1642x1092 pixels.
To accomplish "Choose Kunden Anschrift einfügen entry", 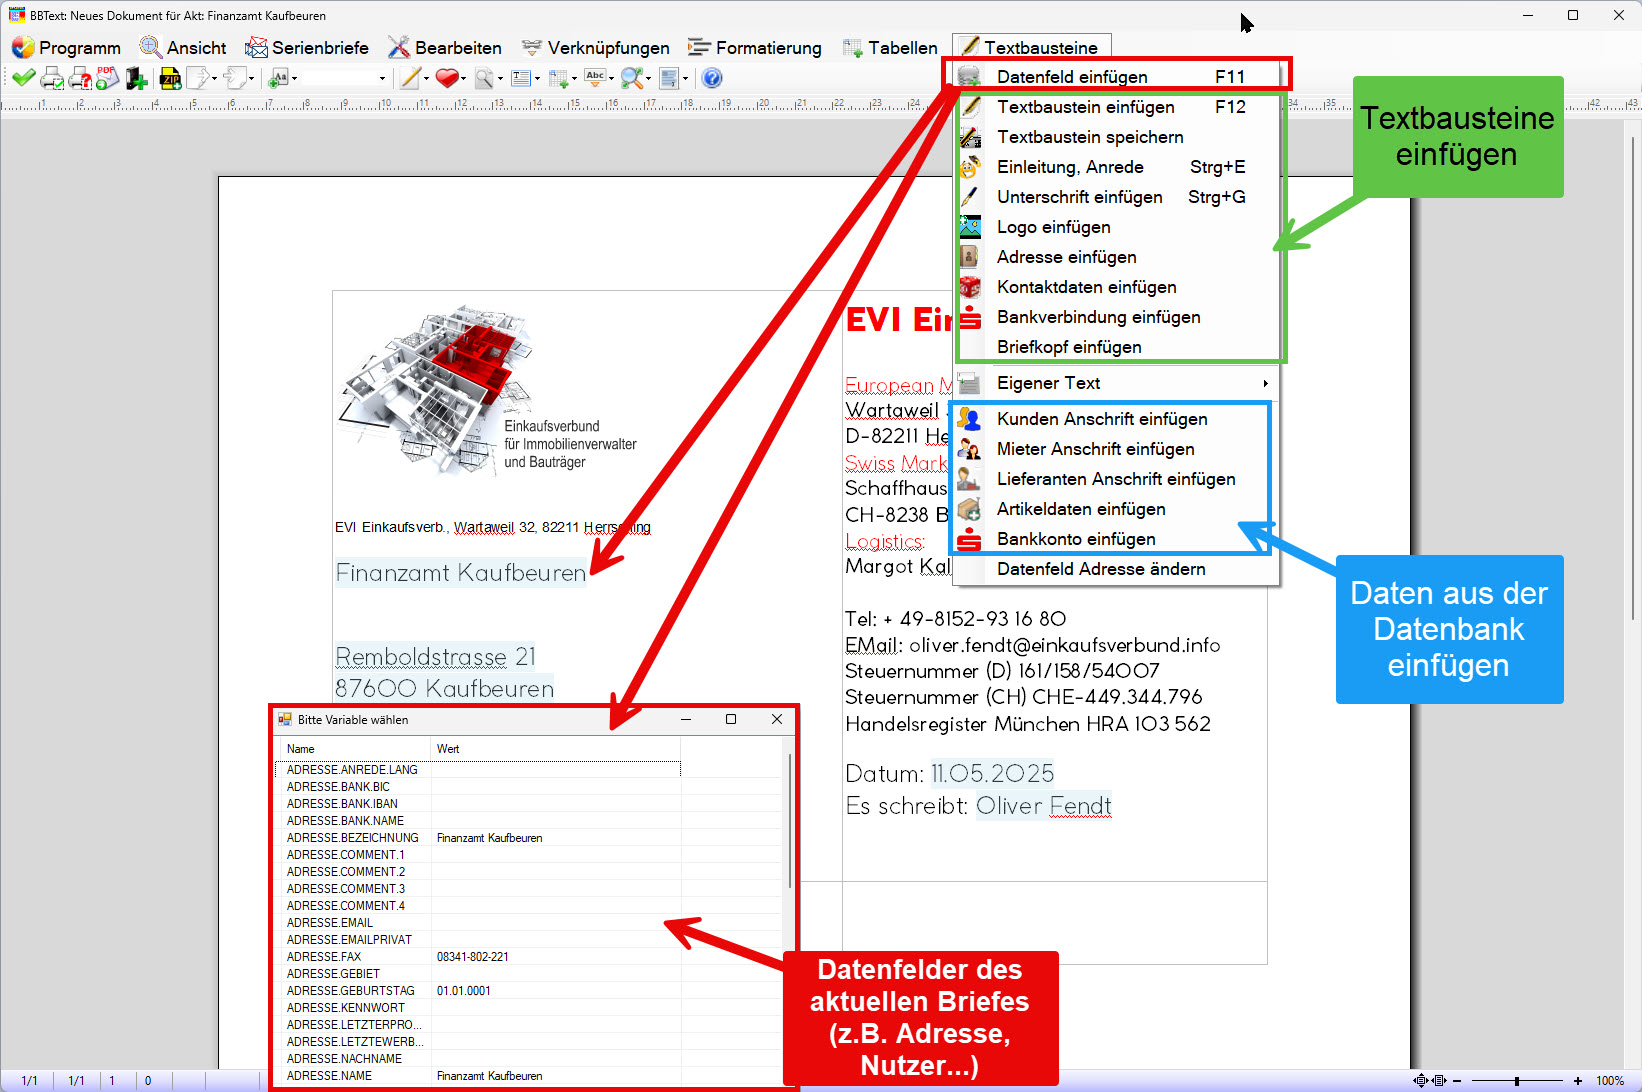I will tap(1117, 419).
